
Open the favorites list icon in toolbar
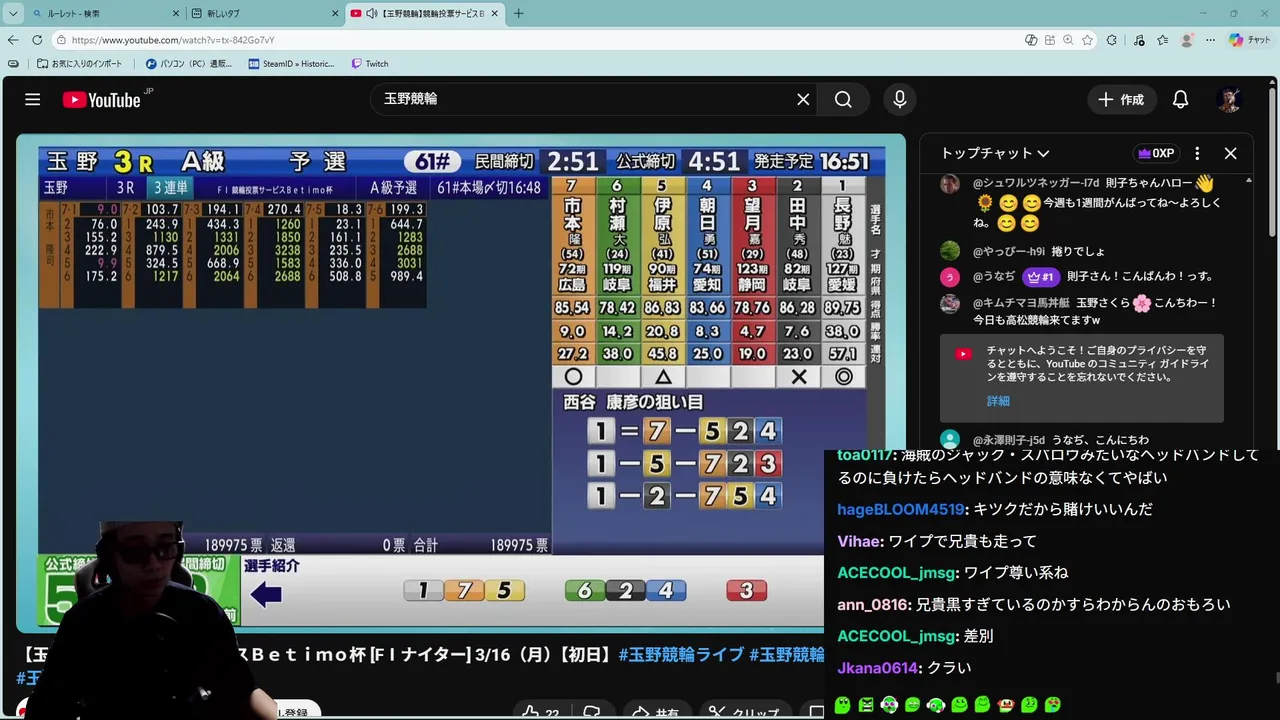[1162, 40]
